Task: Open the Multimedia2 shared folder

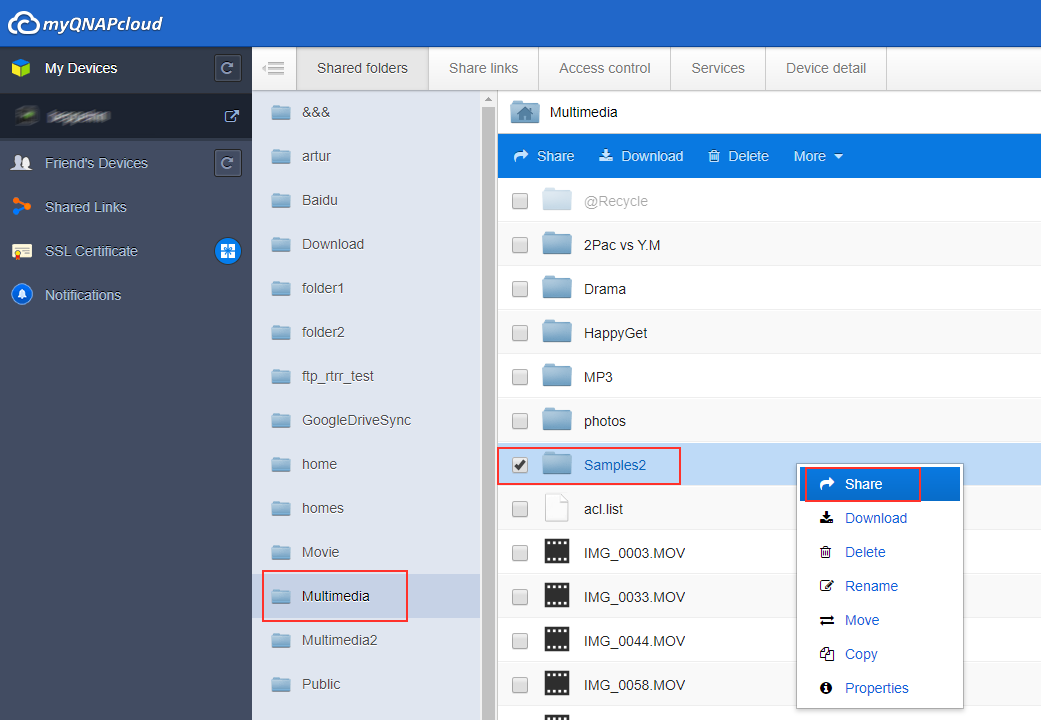Action: [x=339, y=640]
